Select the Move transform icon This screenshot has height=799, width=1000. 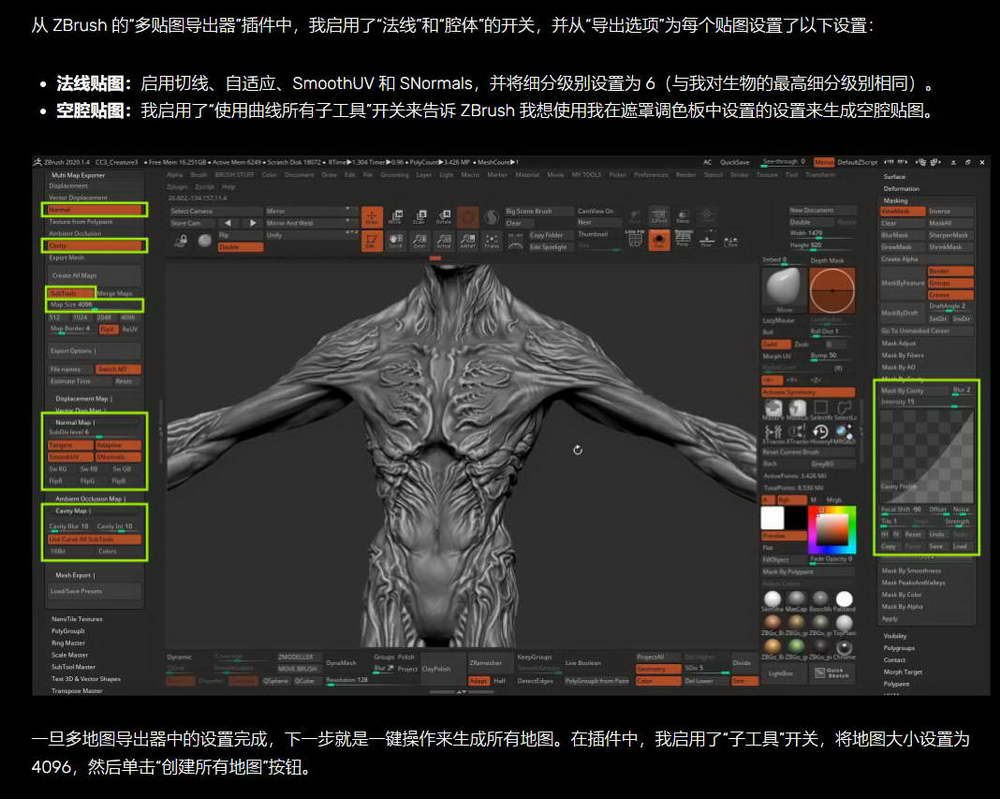coord(396,217)
